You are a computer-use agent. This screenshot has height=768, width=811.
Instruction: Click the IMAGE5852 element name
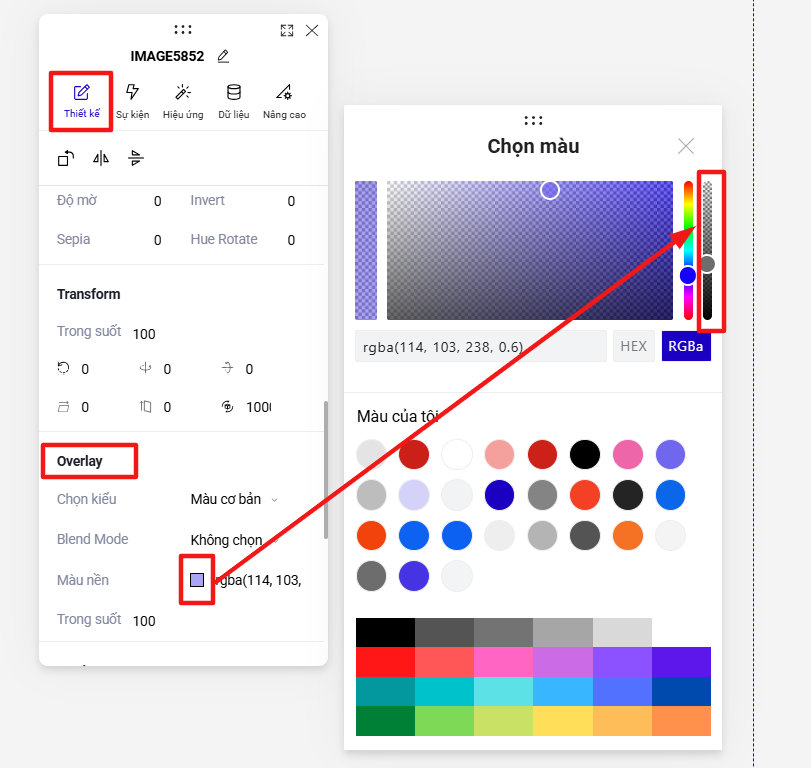click(167, 56)
